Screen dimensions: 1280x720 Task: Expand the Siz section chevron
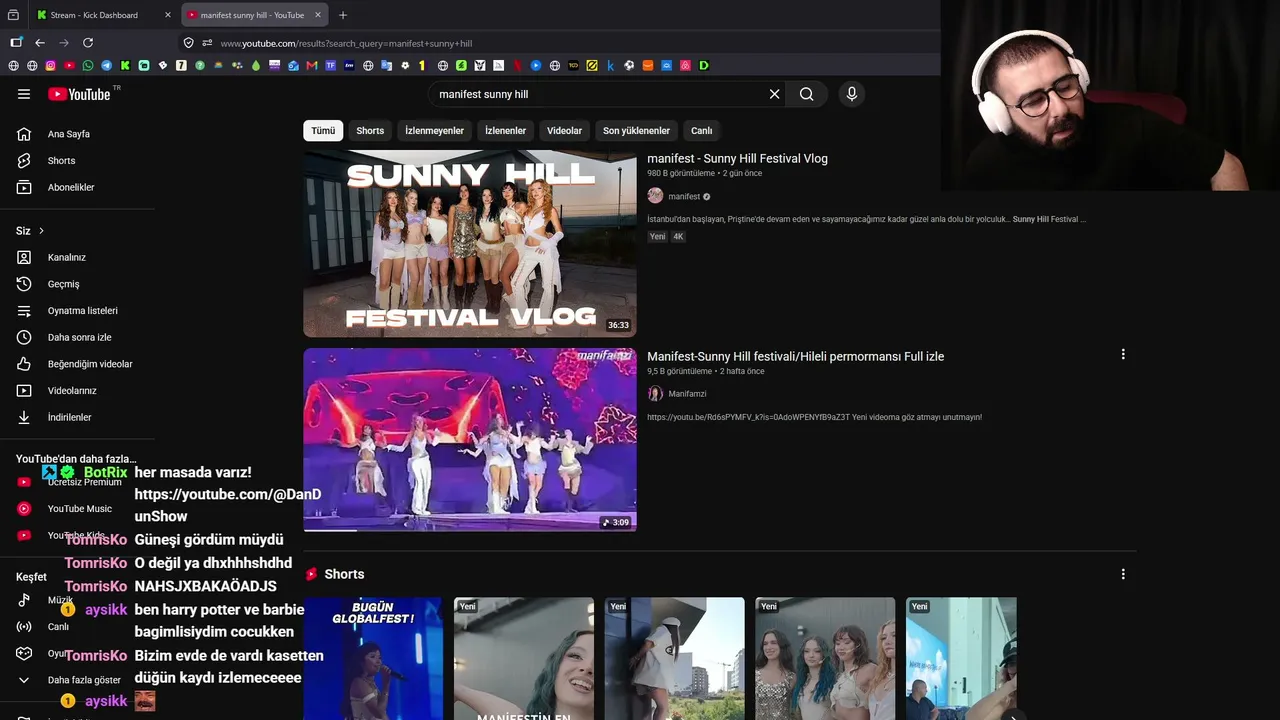coord(41,231)
